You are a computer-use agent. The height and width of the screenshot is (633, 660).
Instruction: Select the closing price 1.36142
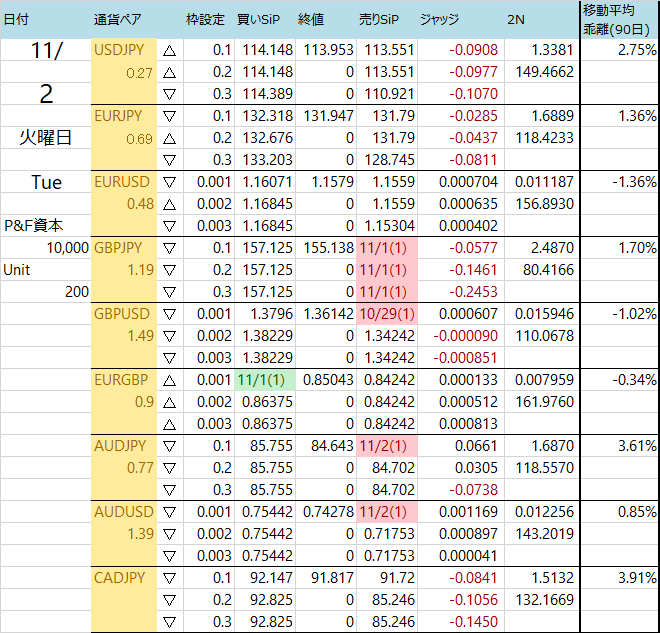click(328, 314)
